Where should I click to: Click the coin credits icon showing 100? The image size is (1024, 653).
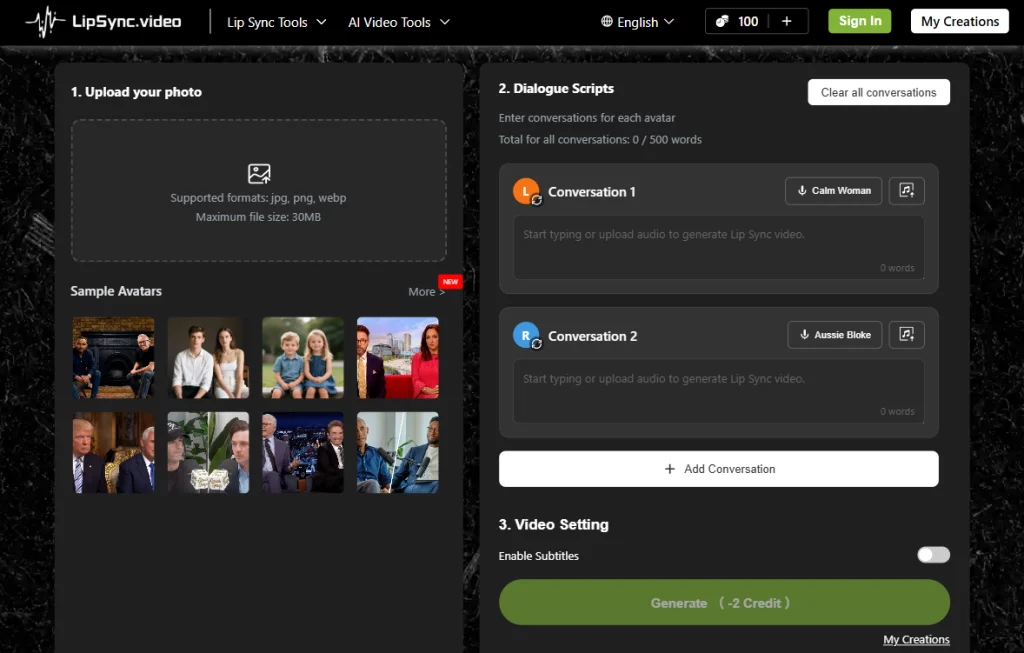point(723,21)
